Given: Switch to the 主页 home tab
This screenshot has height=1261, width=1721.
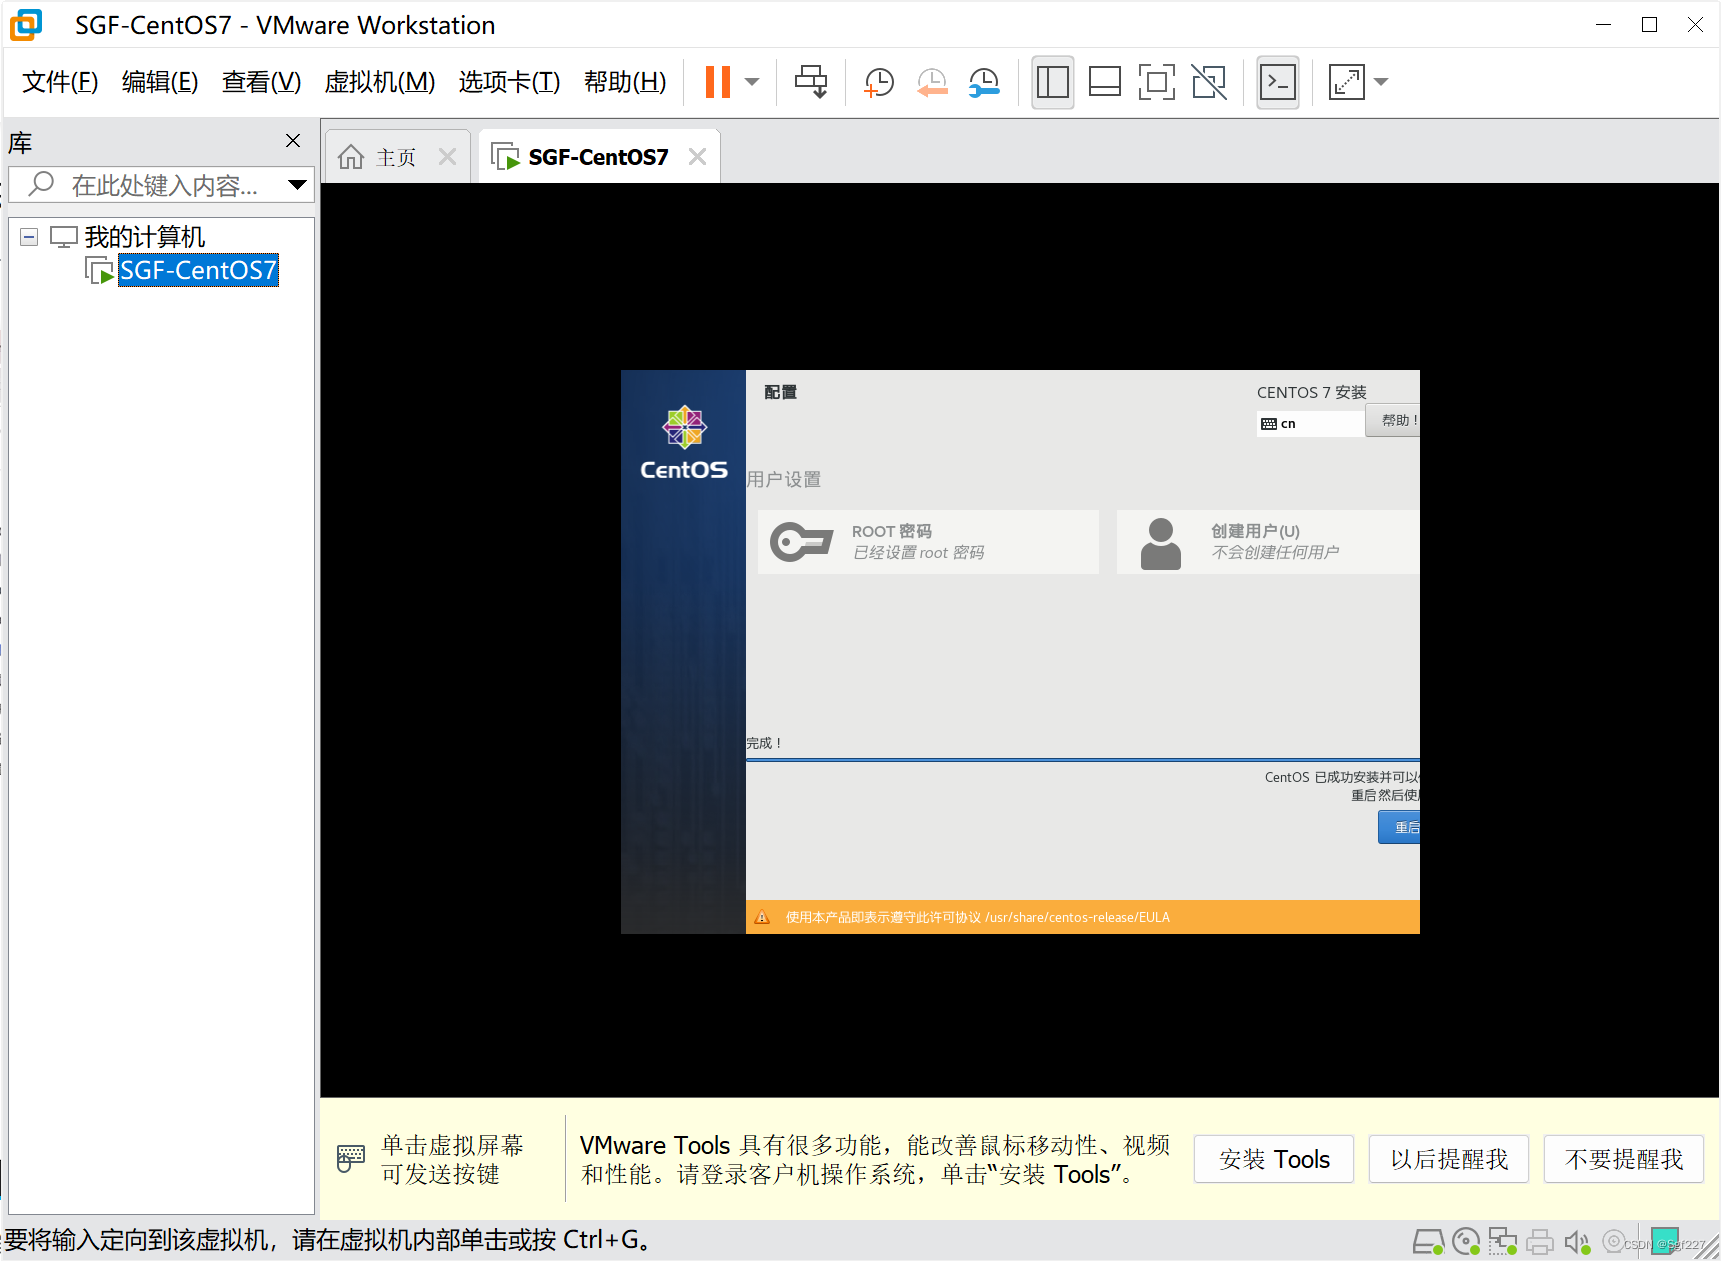Looking at the screenshot, I should tap(395, 157).
